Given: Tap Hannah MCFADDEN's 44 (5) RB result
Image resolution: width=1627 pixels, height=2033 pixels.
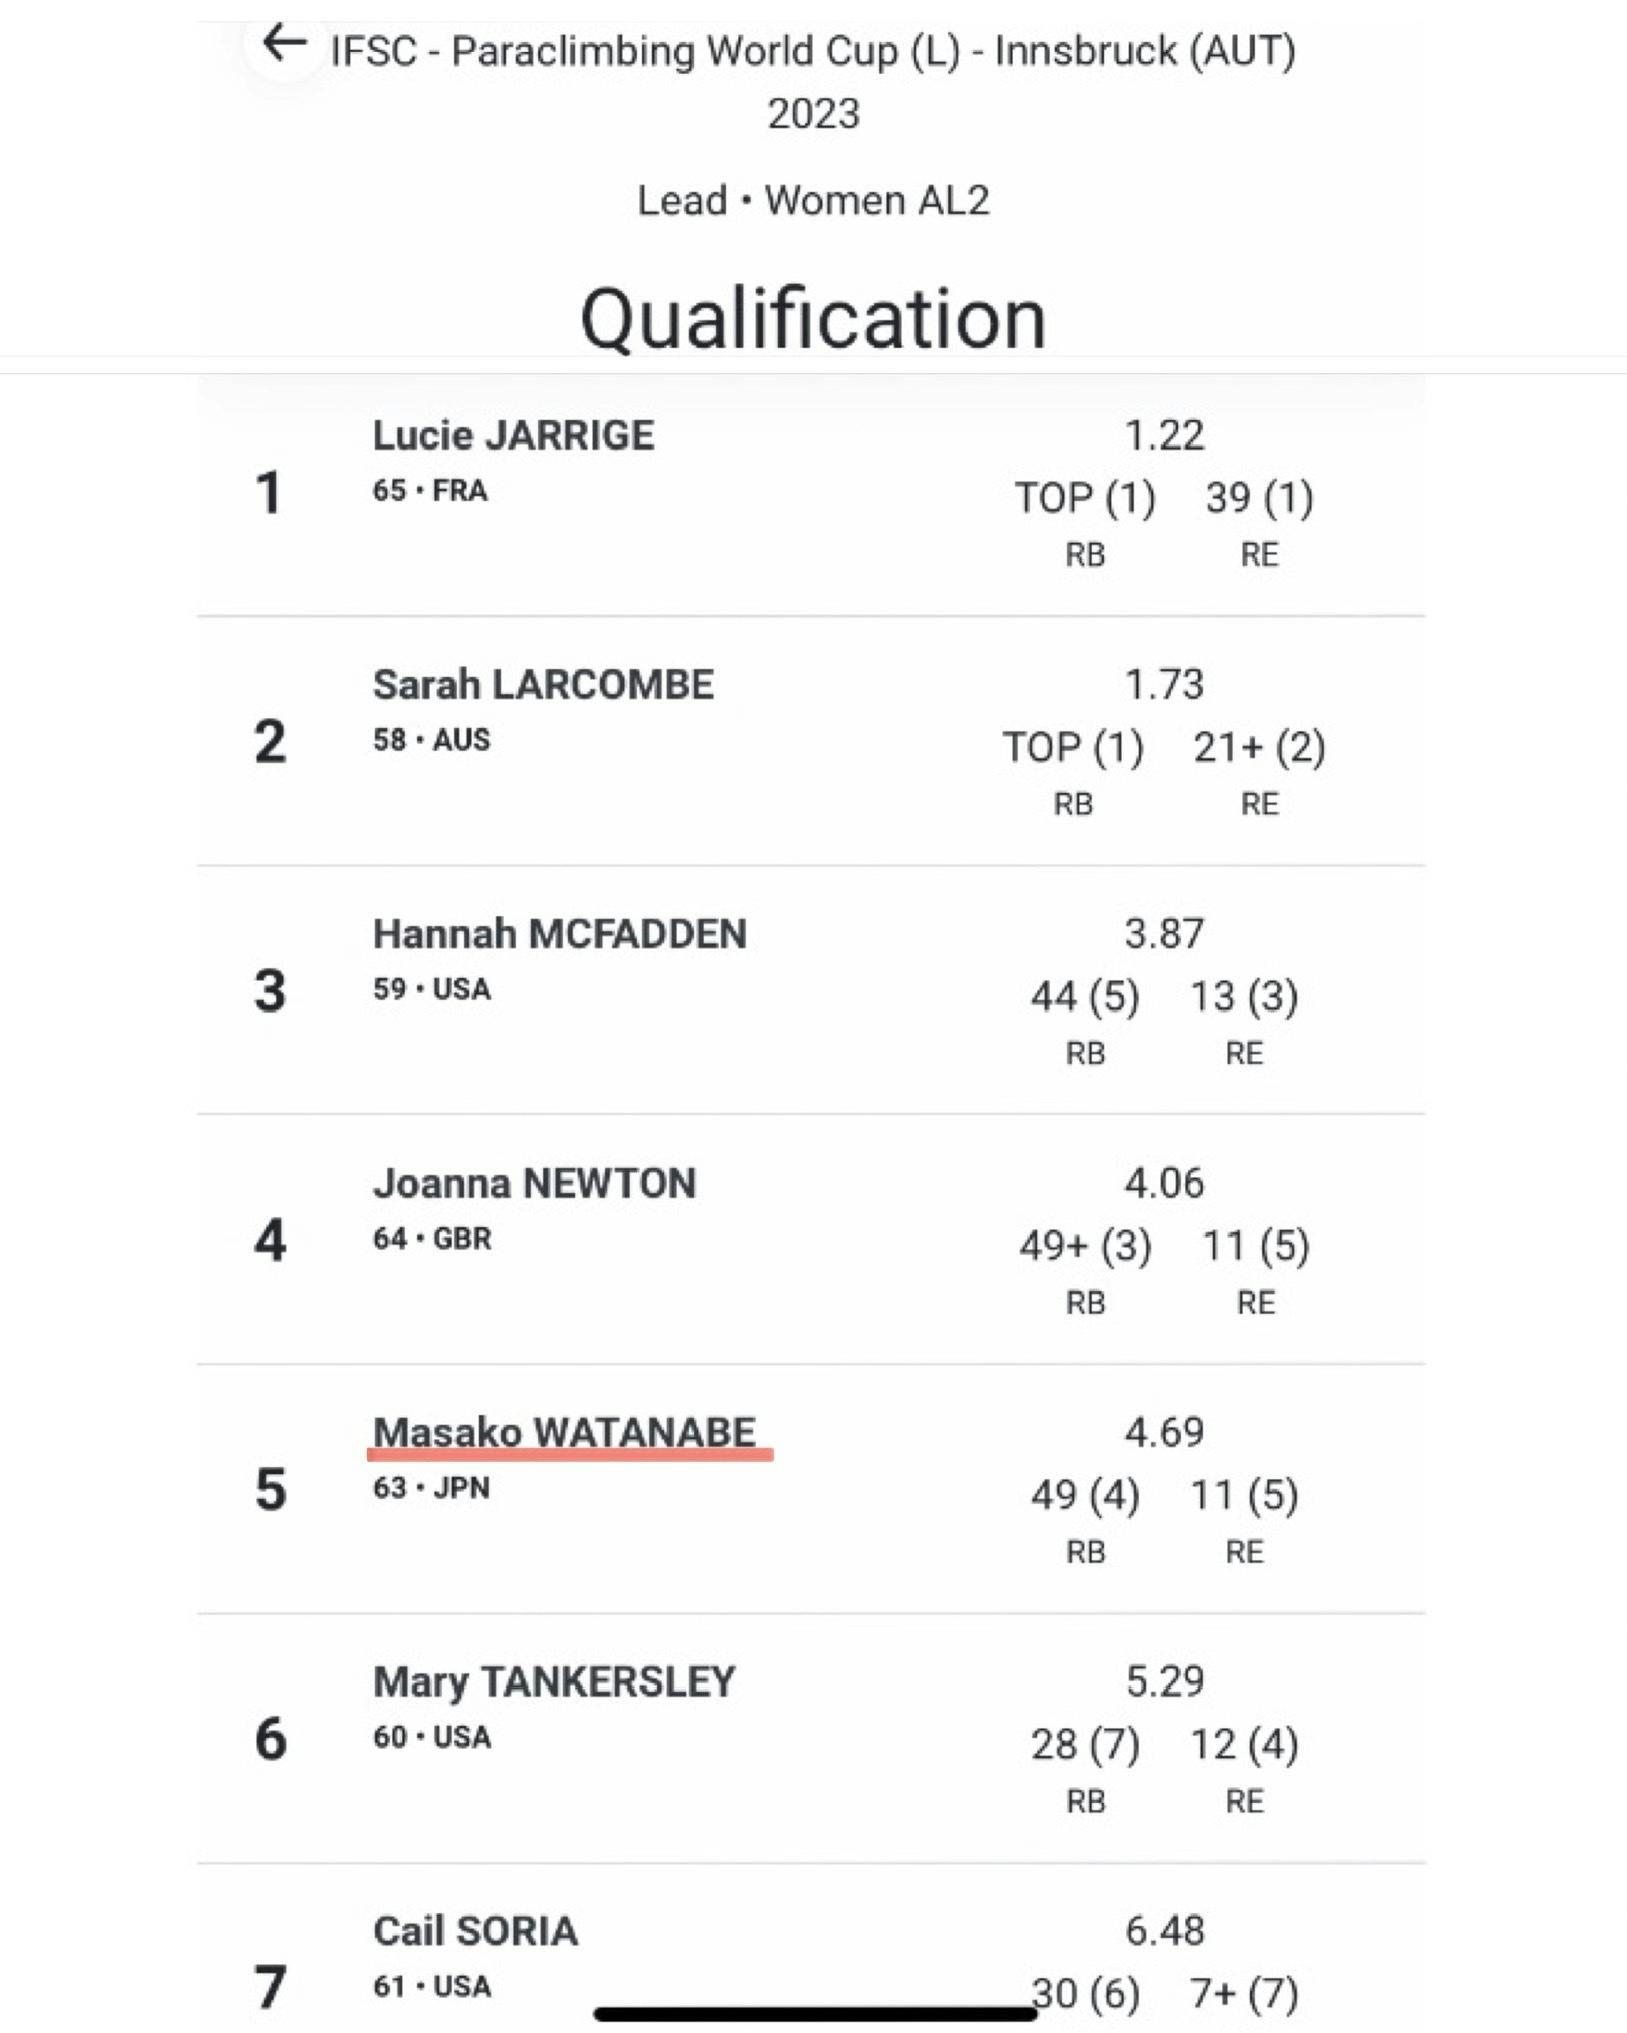Looking at the screenshot, I should click(1085, 997).
